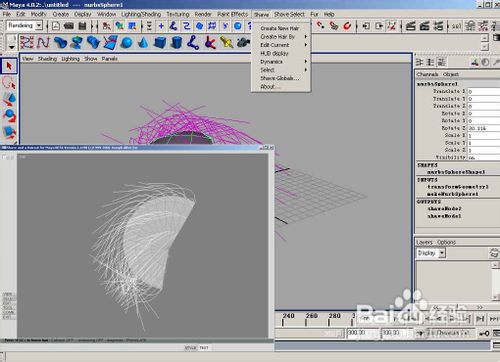The image size is (500, 362).
Task: Open the Rendering menu set dropdown
Action: (x=39, y=25)
